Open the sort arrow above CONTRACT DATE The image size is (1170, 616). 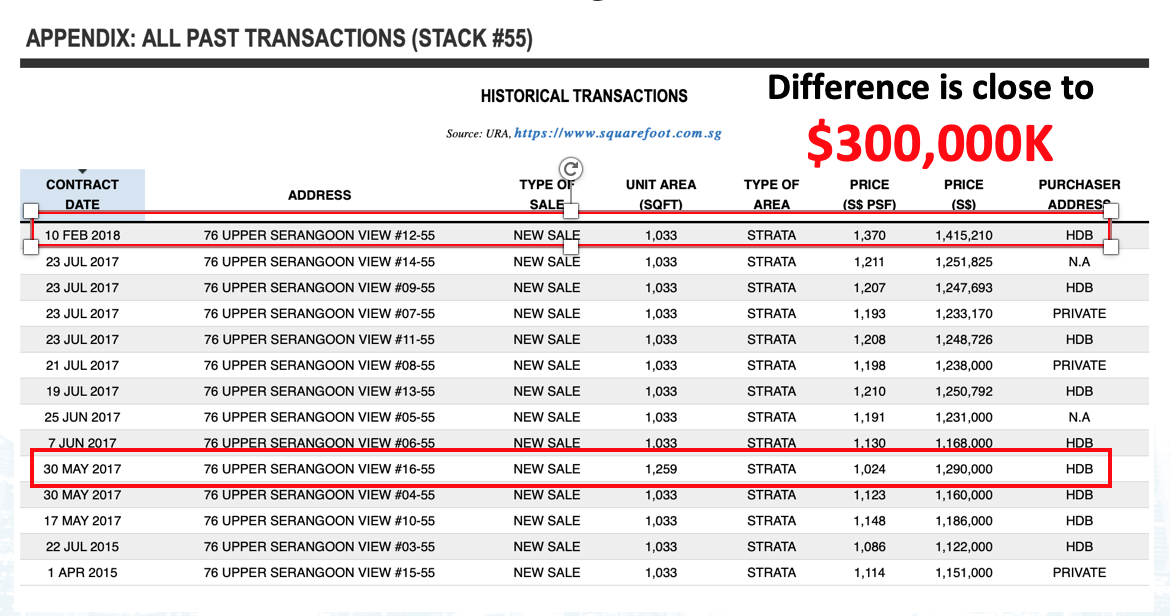click(x=83, y=172)
